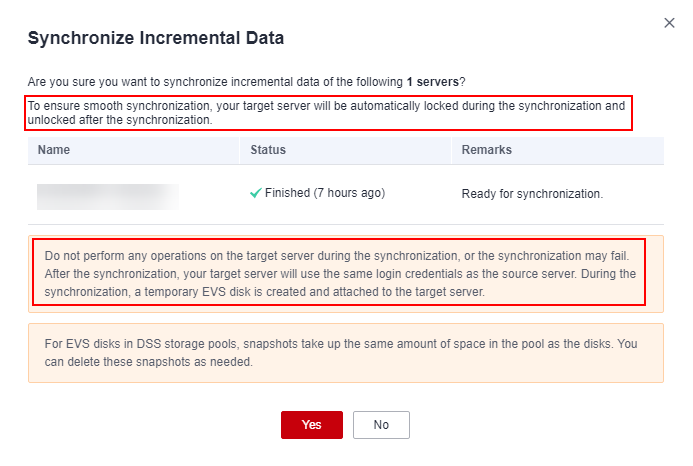Confirm synchronization with the Yes button

pos(311,424)
